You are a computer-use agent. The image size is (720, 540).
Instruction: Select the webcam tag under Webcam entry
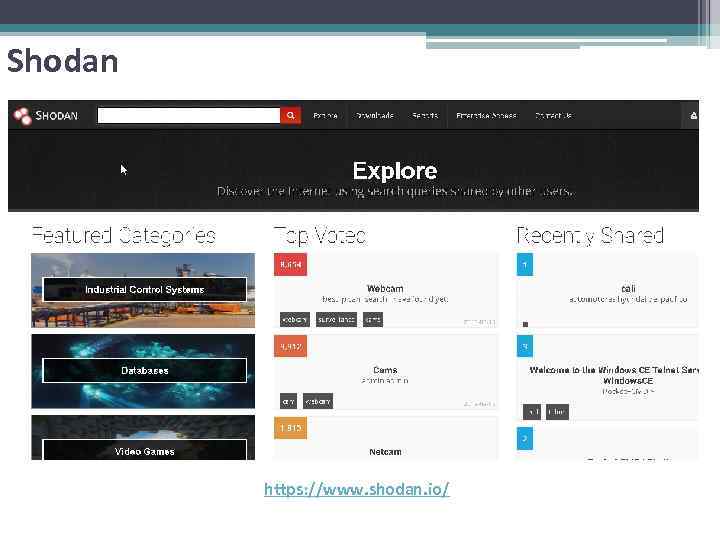click(x=295, y=320)
